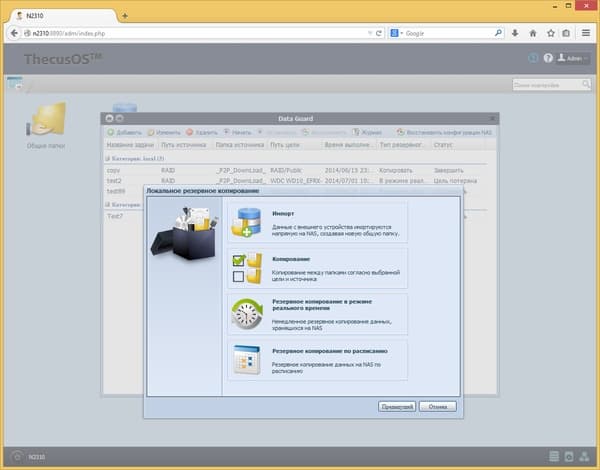Viewport: 600px width, 470px height.
Task: Open the Firefox downloads arrow icon
Action: coord(515,33)
